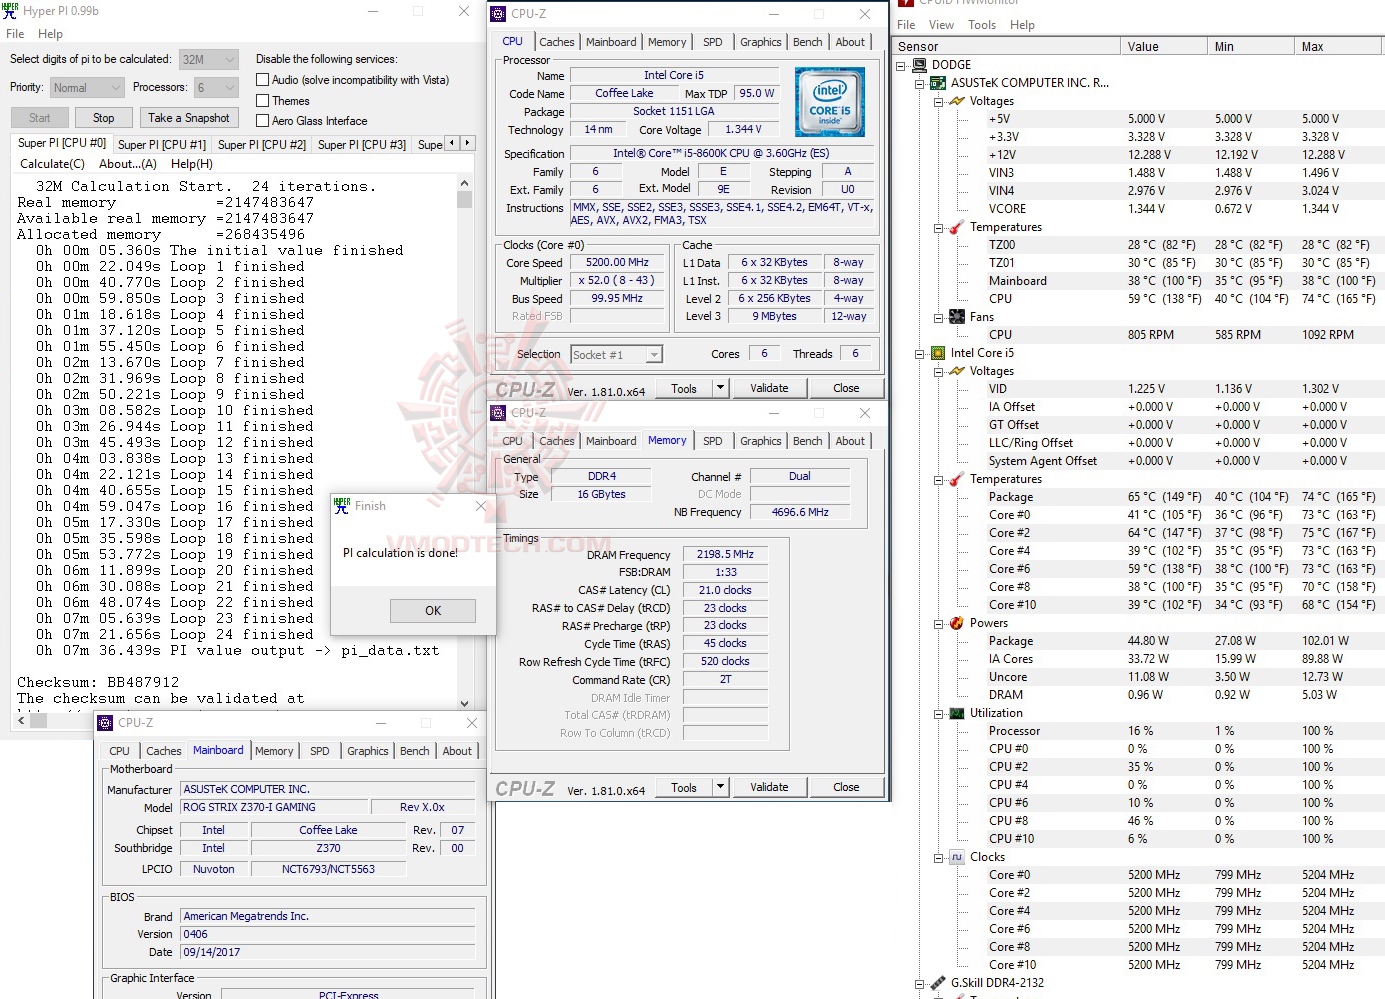Open the Calculate(C) menu in Super PI
This screenshot has height=999, width=1385.
[52, 164]
